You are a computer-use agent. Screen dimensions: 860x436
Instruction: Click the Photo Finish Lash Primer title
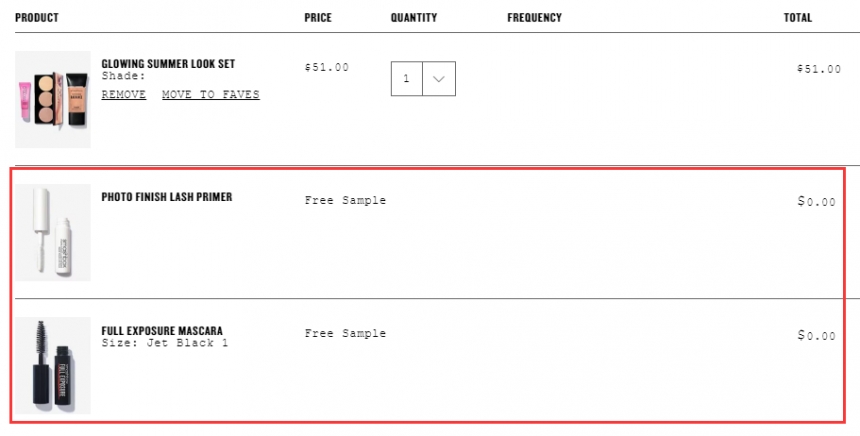coord(167,197)
